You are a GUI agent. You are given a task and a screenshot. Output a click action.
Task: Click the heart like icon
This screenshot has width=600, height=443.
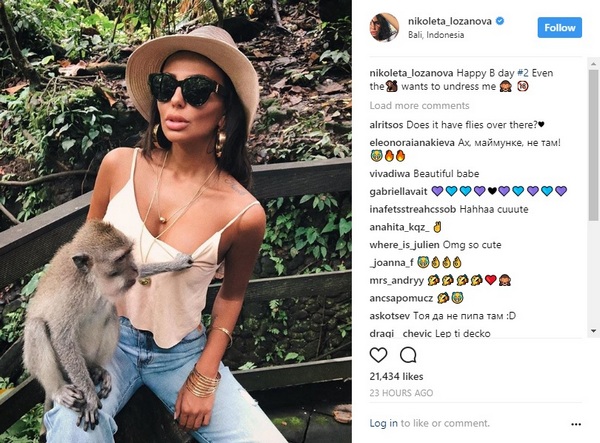pyautogui.click(x=378, y=355)
